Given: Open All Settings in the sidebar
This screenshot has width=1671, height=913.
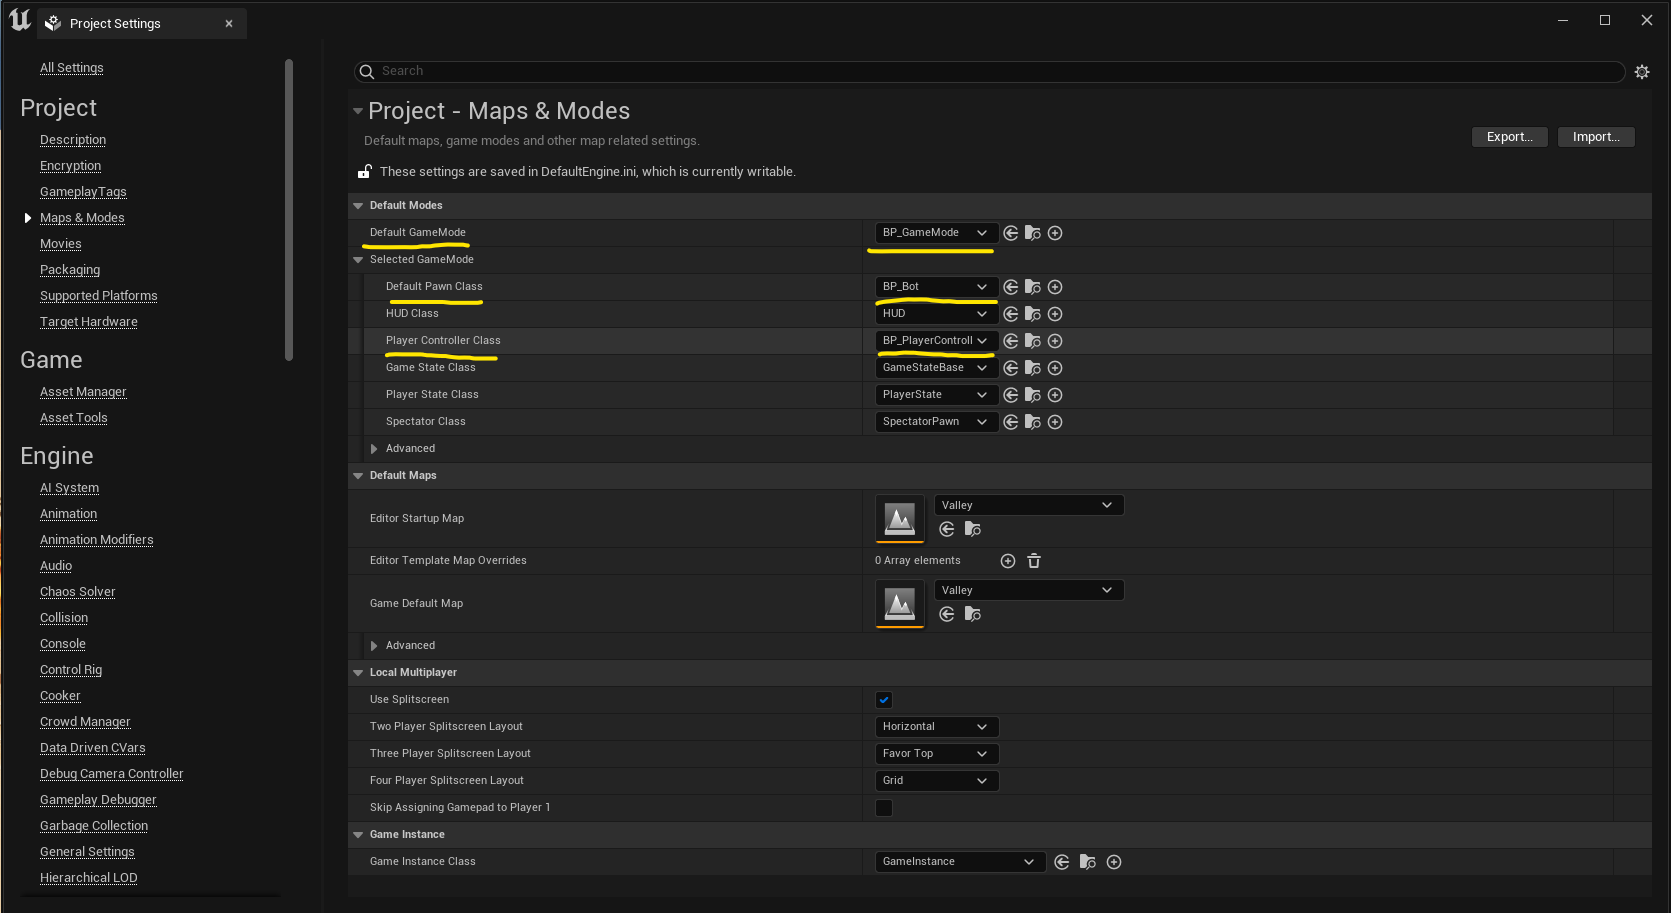Looking at the screenshot, I should [x=72, y=68].
